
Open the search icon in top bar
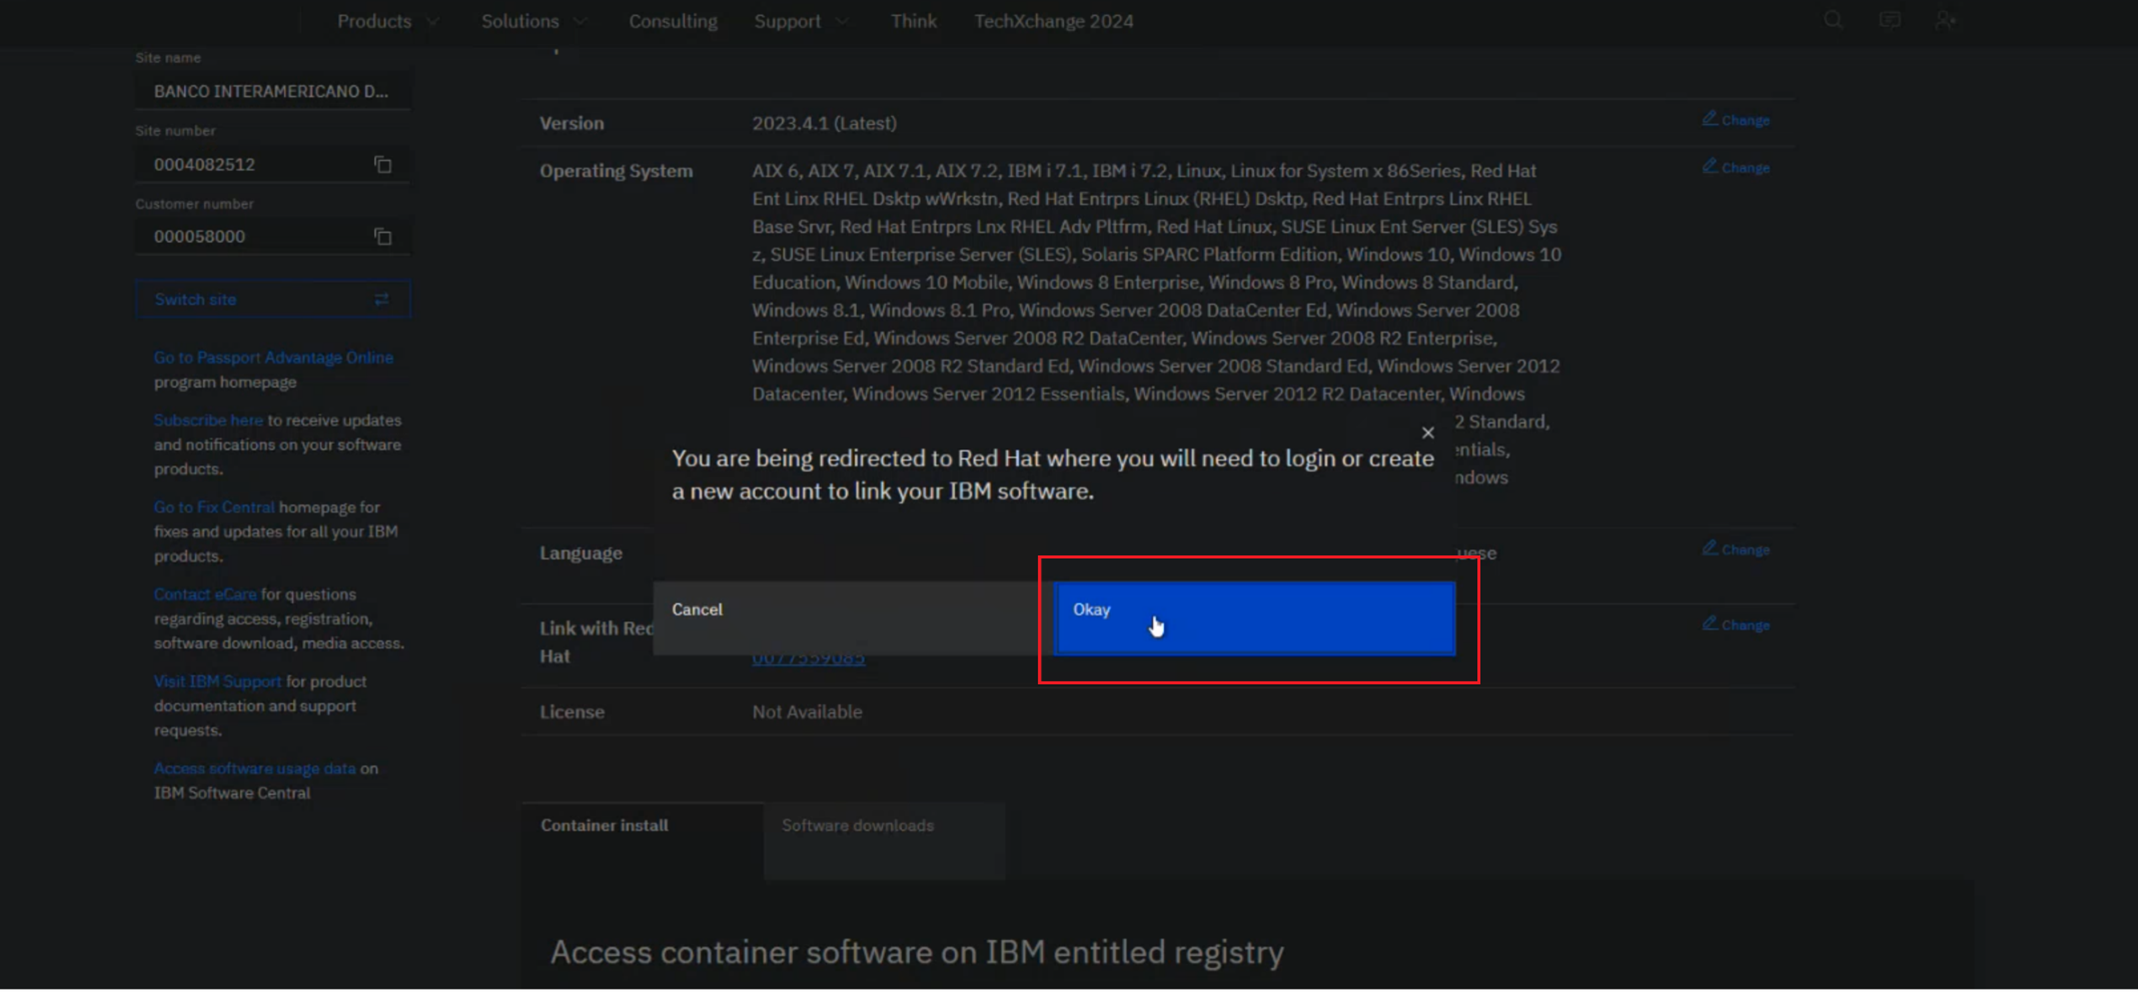tap(1833, 20)
